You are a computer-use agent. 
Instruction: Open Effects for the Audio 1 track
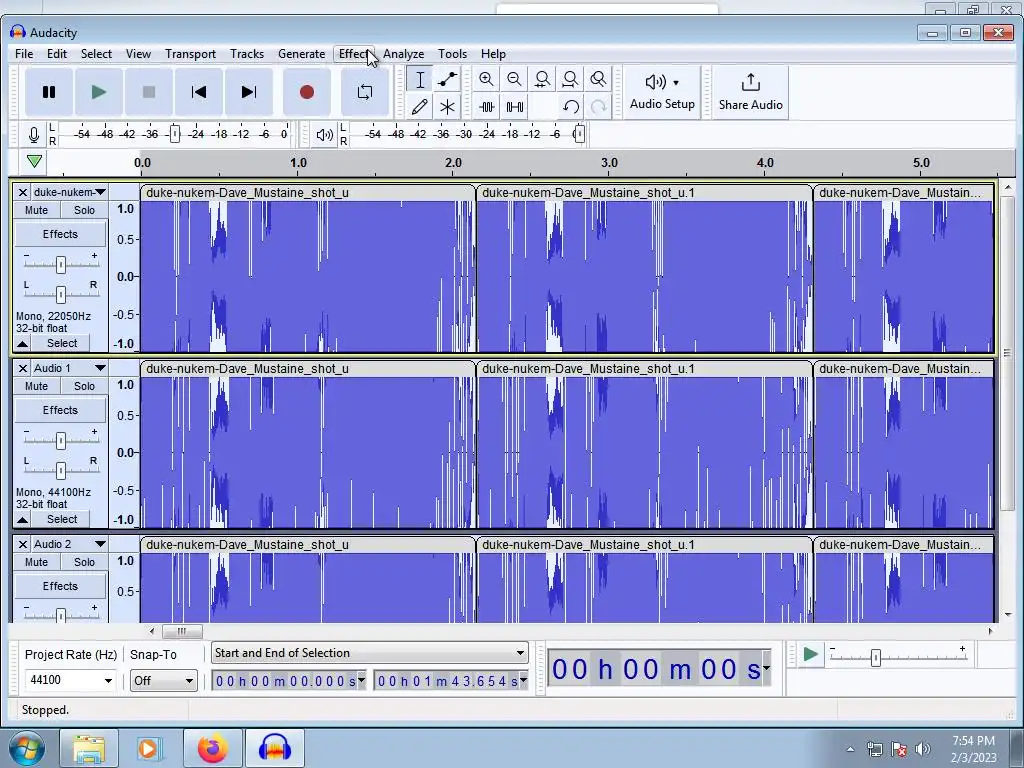[x=60, y=410]
